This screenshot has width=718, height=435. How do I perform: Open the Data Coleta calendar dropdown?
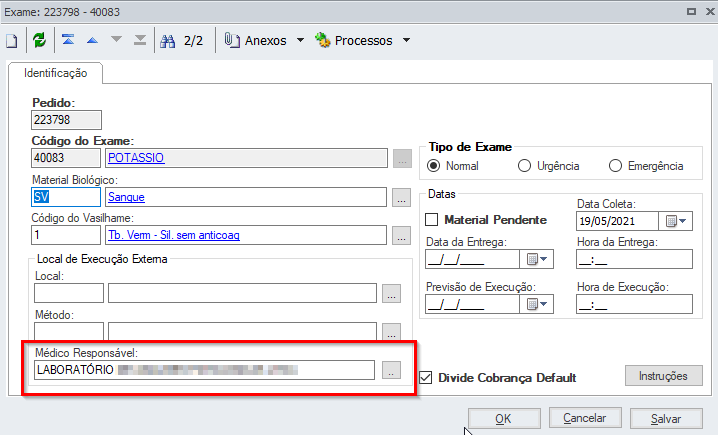(x=676, y=221)
